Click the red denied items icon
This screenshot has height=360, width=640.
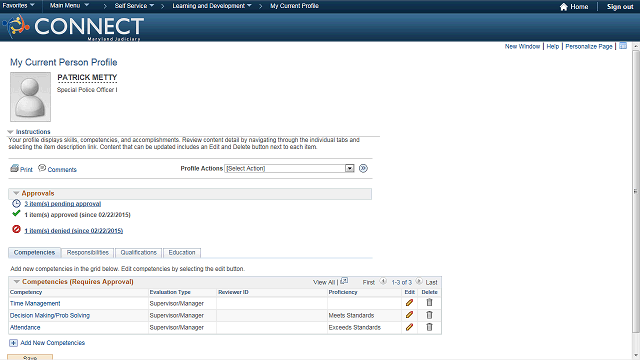(x=16, y=229)
